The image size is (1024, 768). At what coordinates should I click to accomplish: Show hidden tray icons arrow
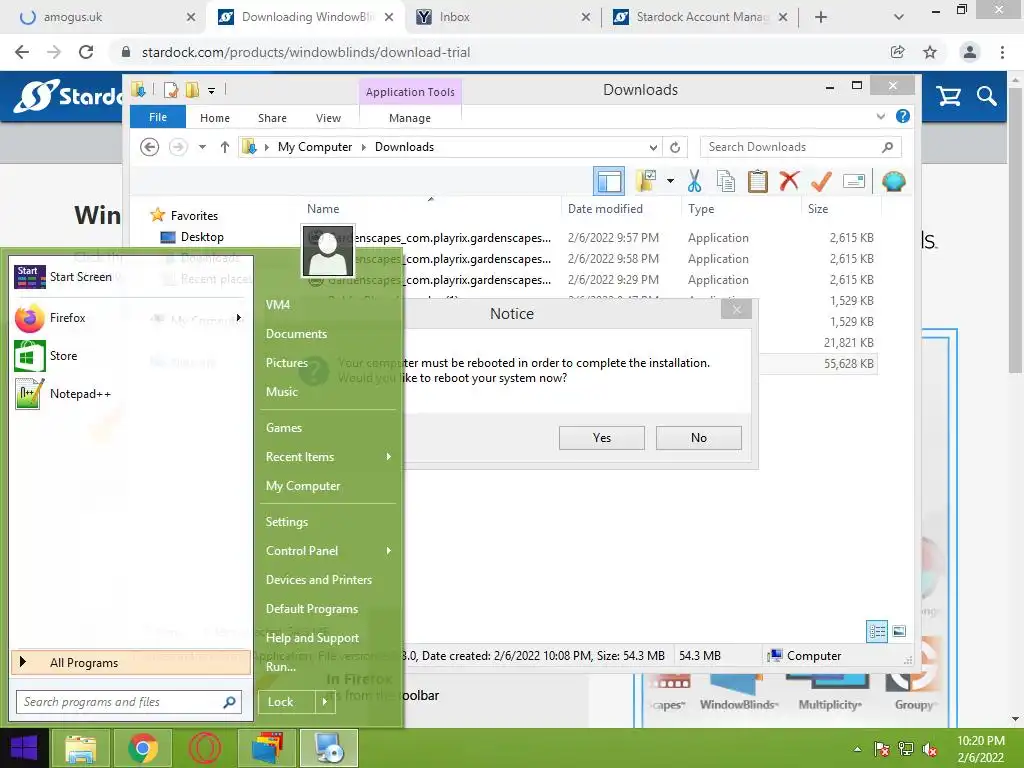point(857,749)
